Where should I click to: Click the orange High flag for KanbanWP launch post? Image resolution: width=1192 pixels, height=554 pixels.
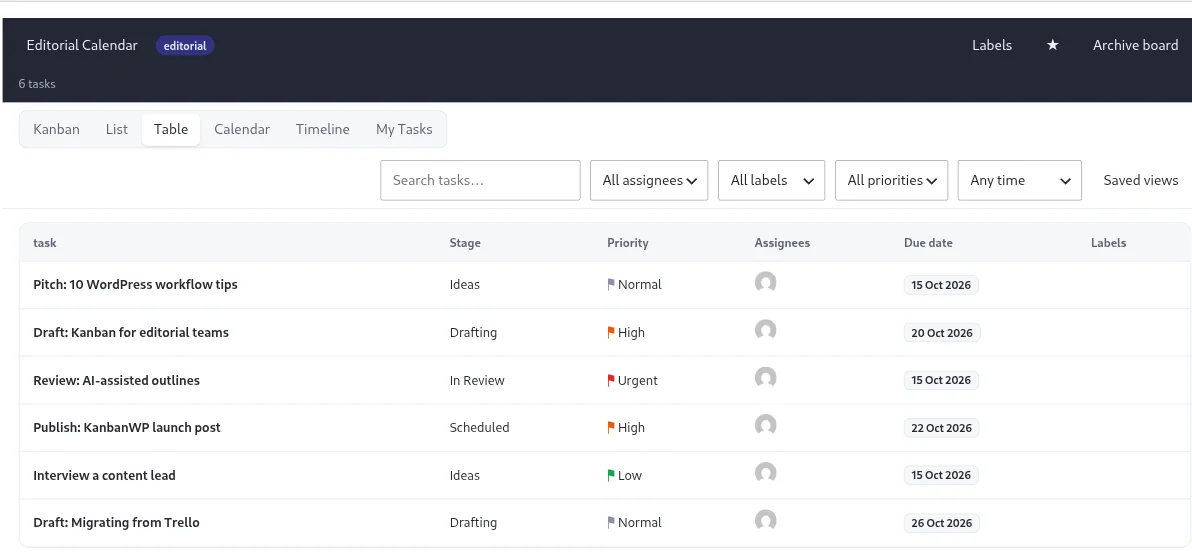point(610,428)
